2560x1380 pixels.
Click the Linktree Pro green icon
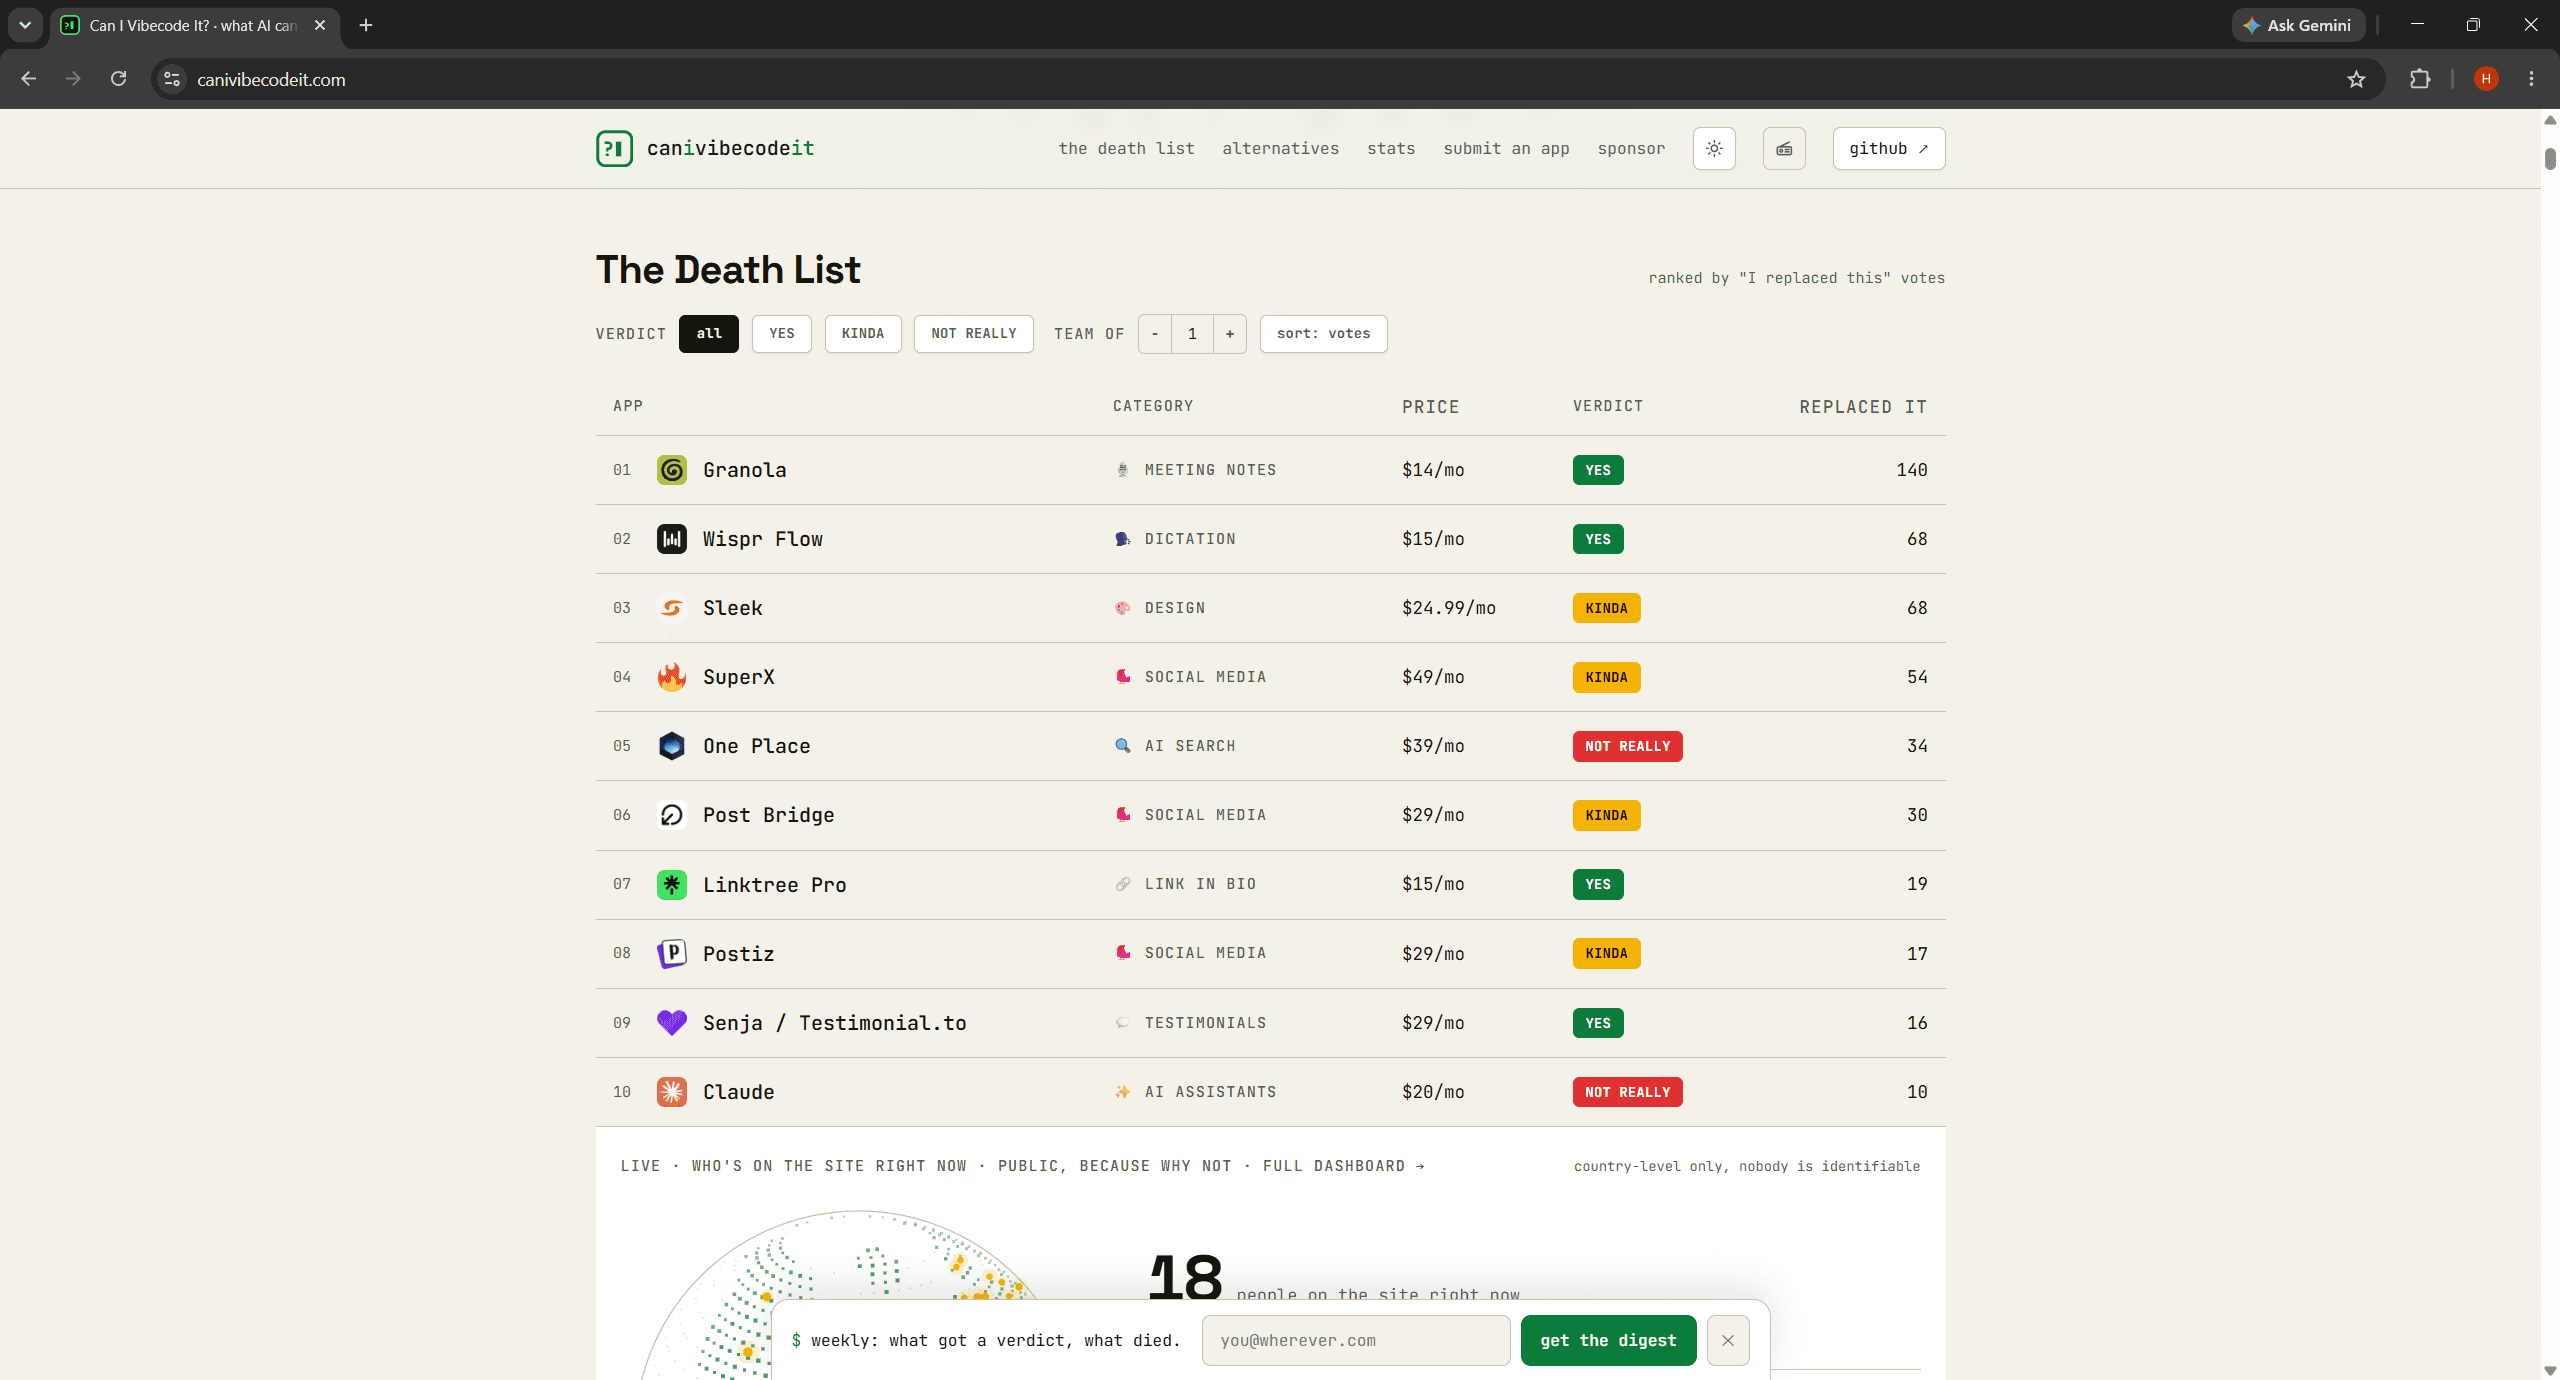672,884
